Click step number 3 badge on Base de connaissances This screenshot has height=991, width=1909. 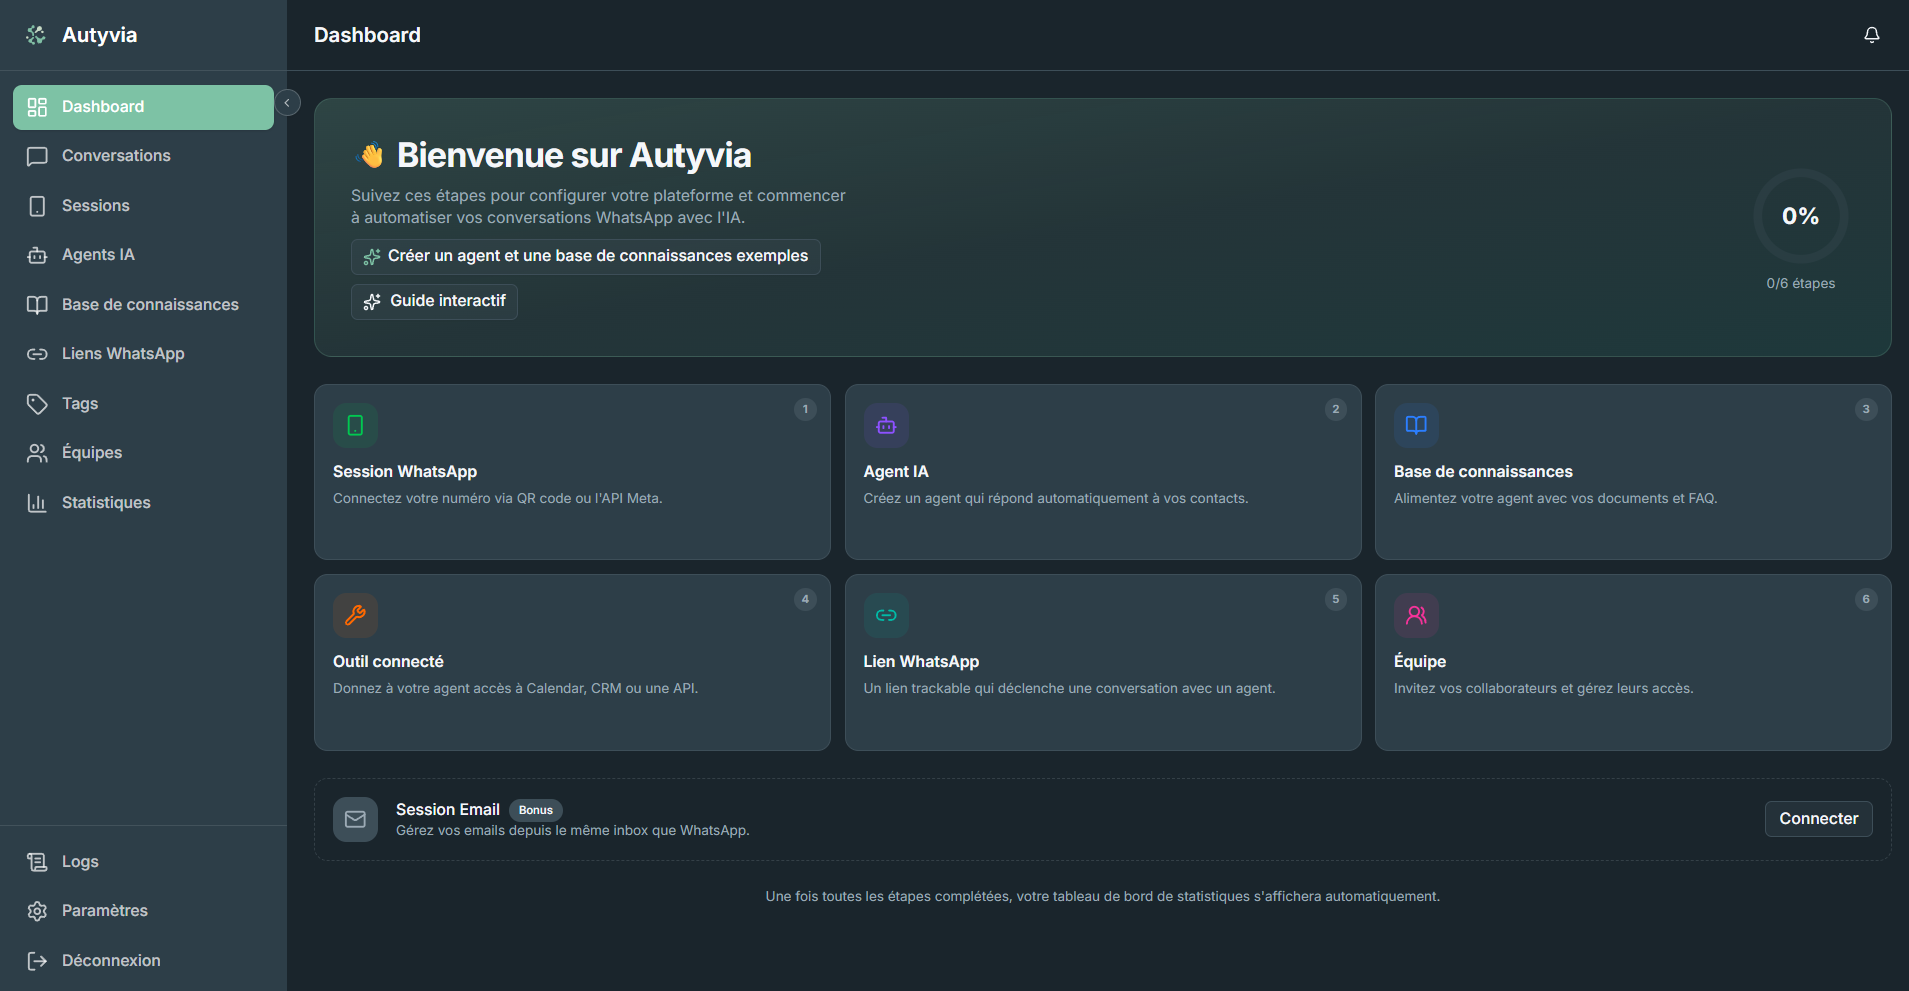[1866, 410]
